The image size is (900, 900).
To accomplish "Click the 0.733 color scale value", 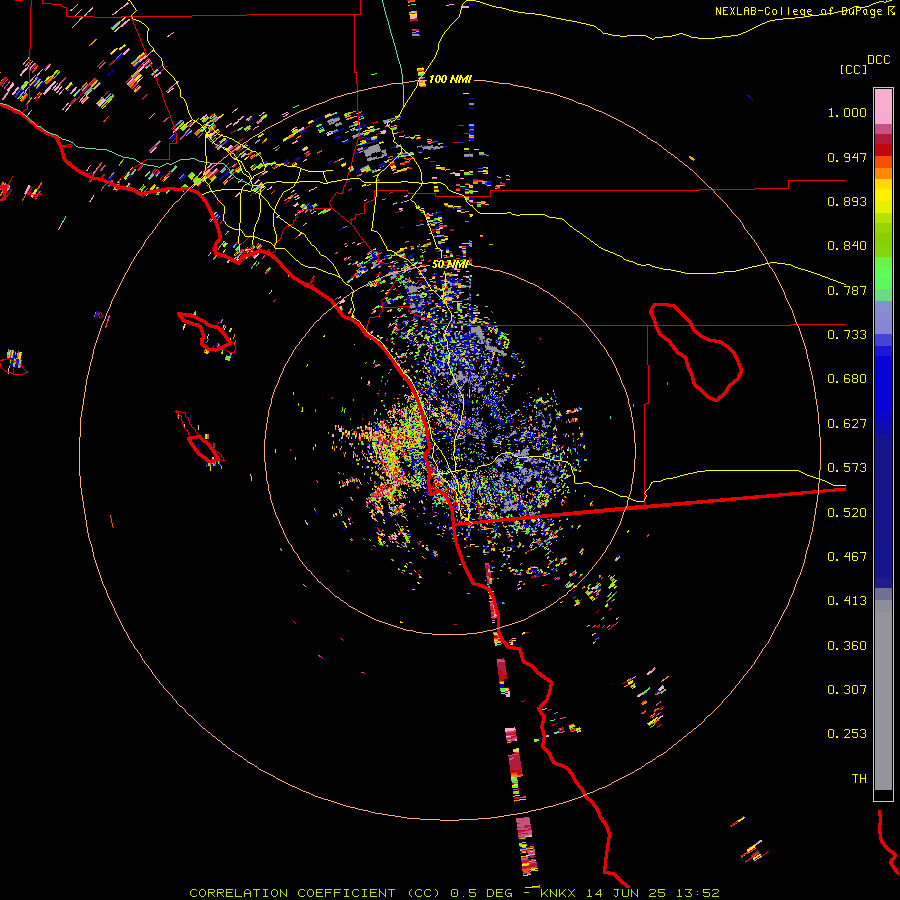I will pyautogui.click(x=847, y=335).
